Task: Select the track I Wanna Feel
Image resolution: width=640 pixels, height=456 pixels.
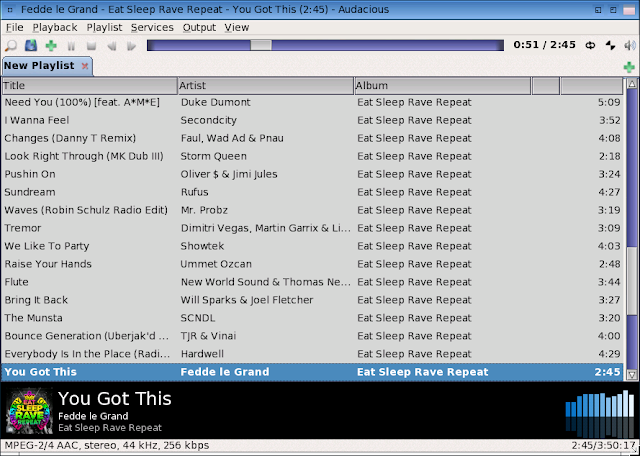Action: (312, 120)
